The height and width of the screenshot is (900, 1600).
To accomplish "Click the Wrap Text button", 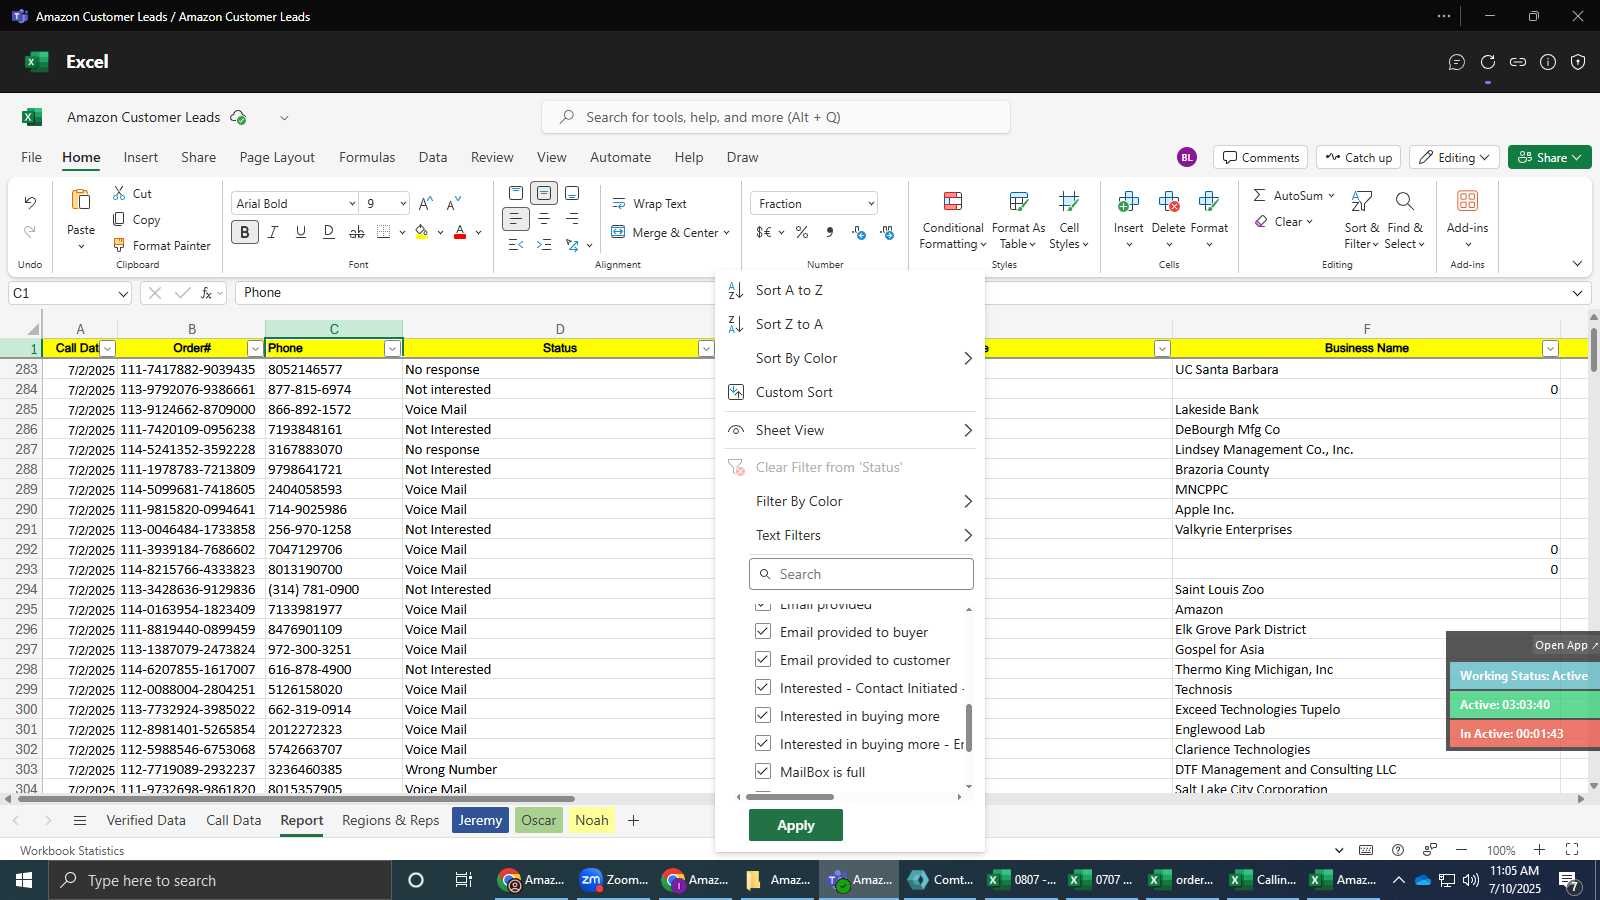I will [649, 203].
